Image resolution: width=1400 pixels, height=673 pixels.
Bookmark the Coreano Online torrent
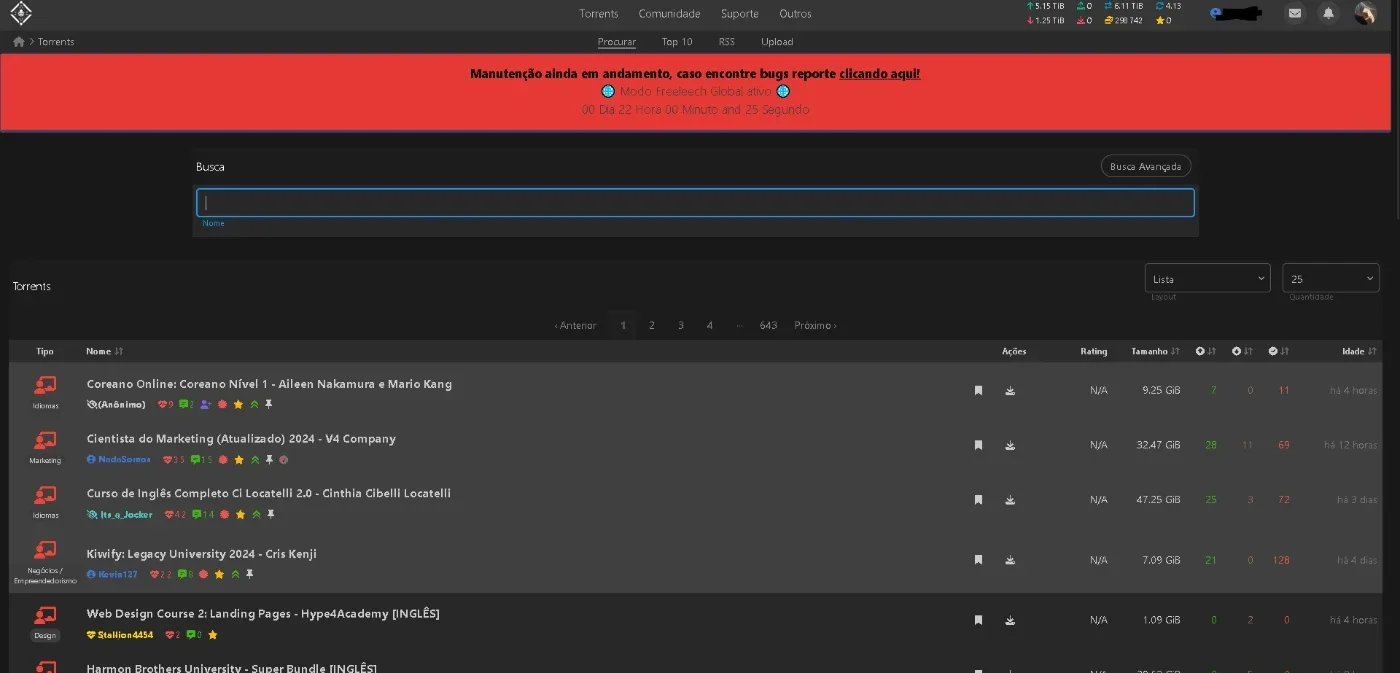point(978,391)
